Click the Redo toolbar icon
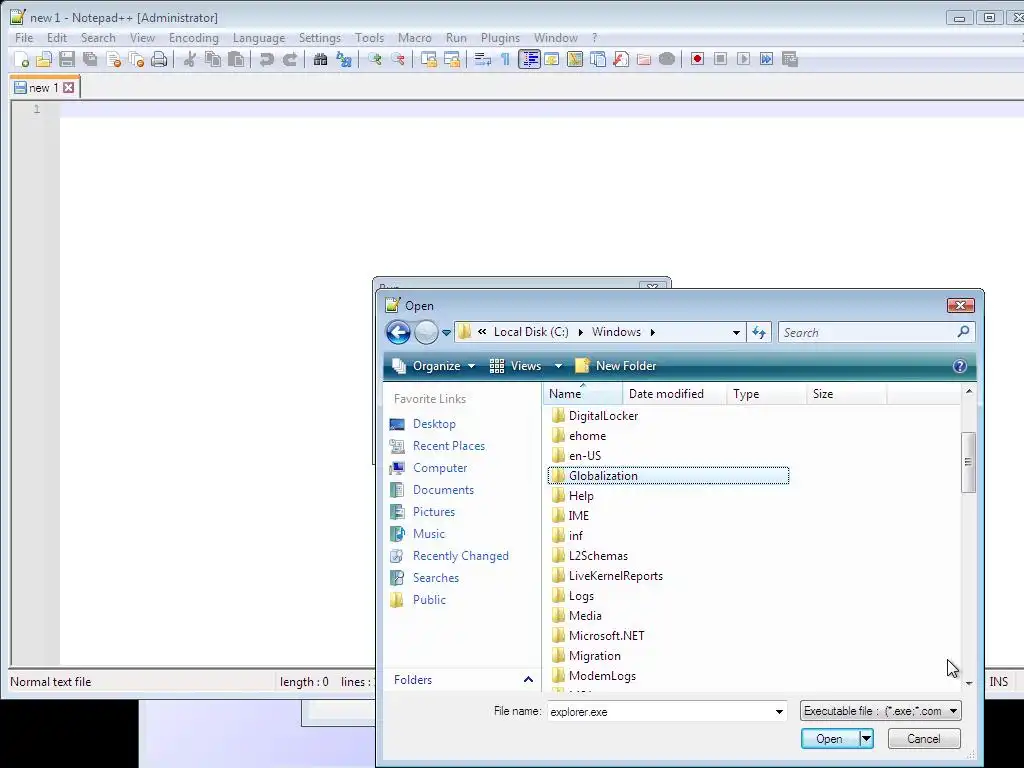This screenshot has height=768, width=1024. [290, 59]
